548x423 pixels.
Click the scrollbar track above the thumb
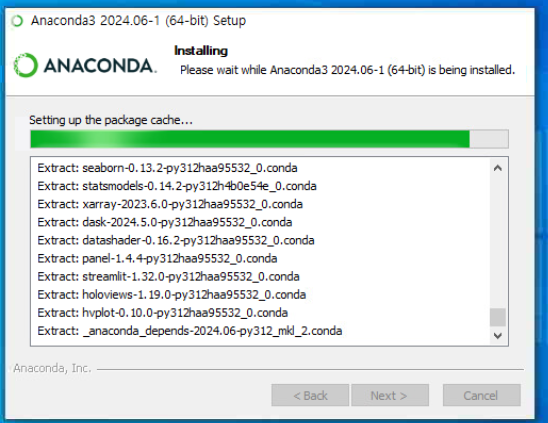(498, 242)
